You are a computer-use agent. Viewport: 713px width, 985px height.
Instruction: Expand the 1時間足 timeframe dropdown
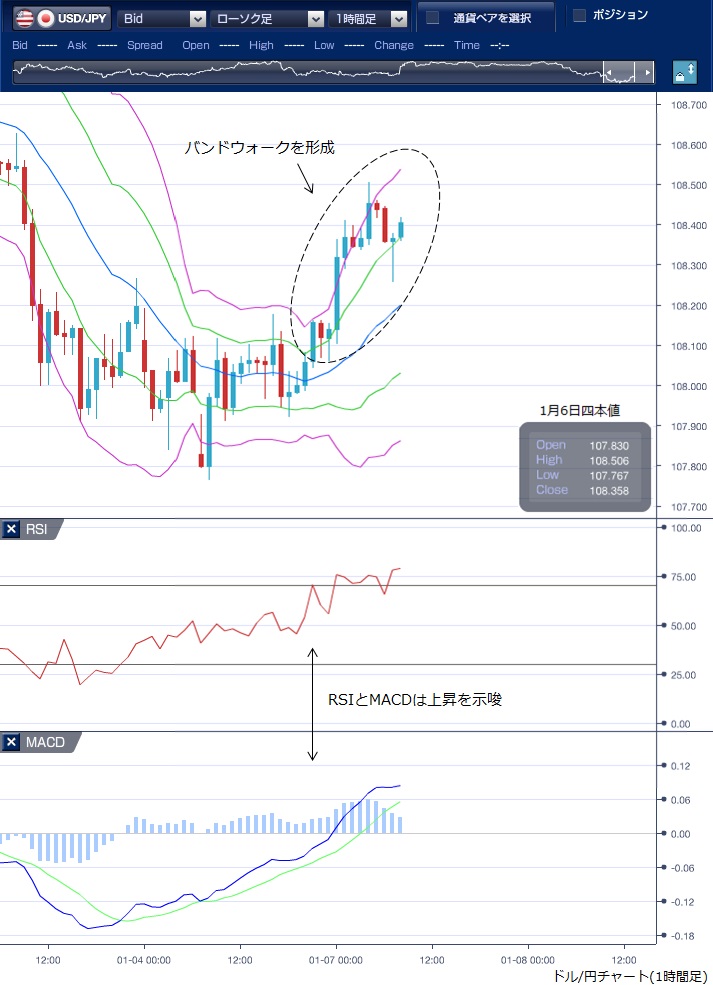click(x=399, y=19)
